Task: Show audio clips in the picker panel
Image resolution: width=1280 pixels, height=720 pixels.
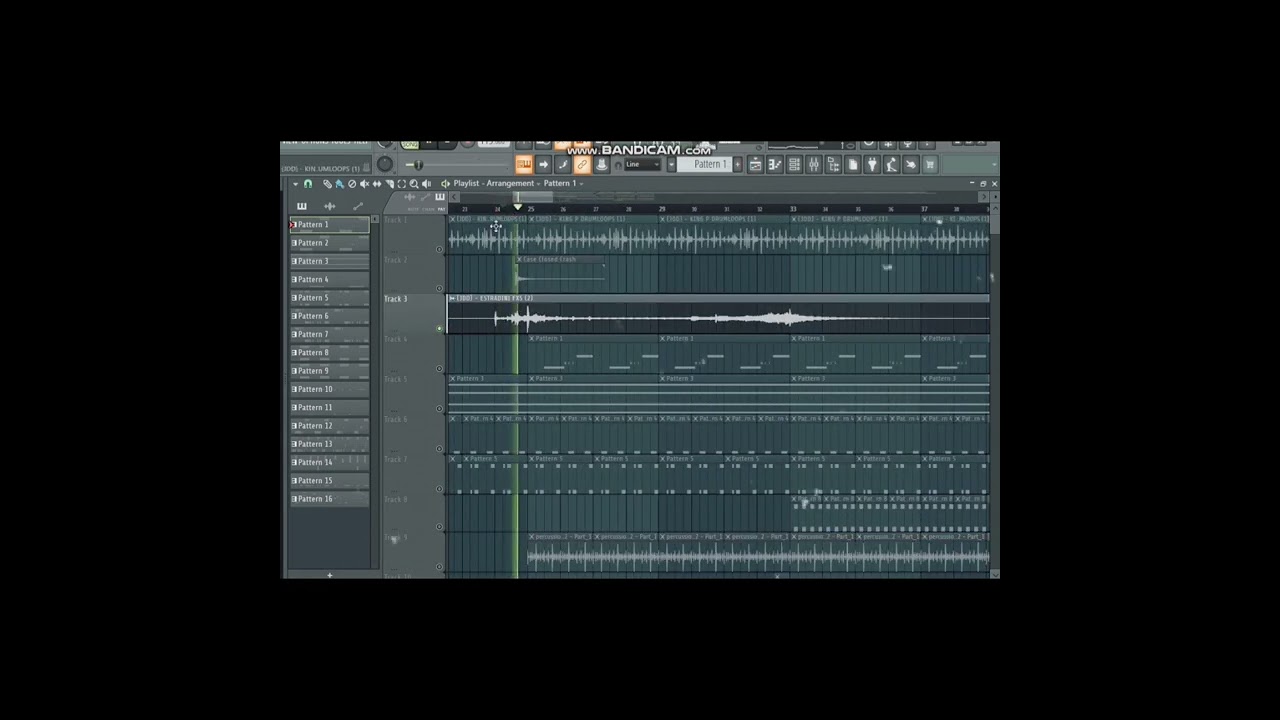Action: click(329, 206)
